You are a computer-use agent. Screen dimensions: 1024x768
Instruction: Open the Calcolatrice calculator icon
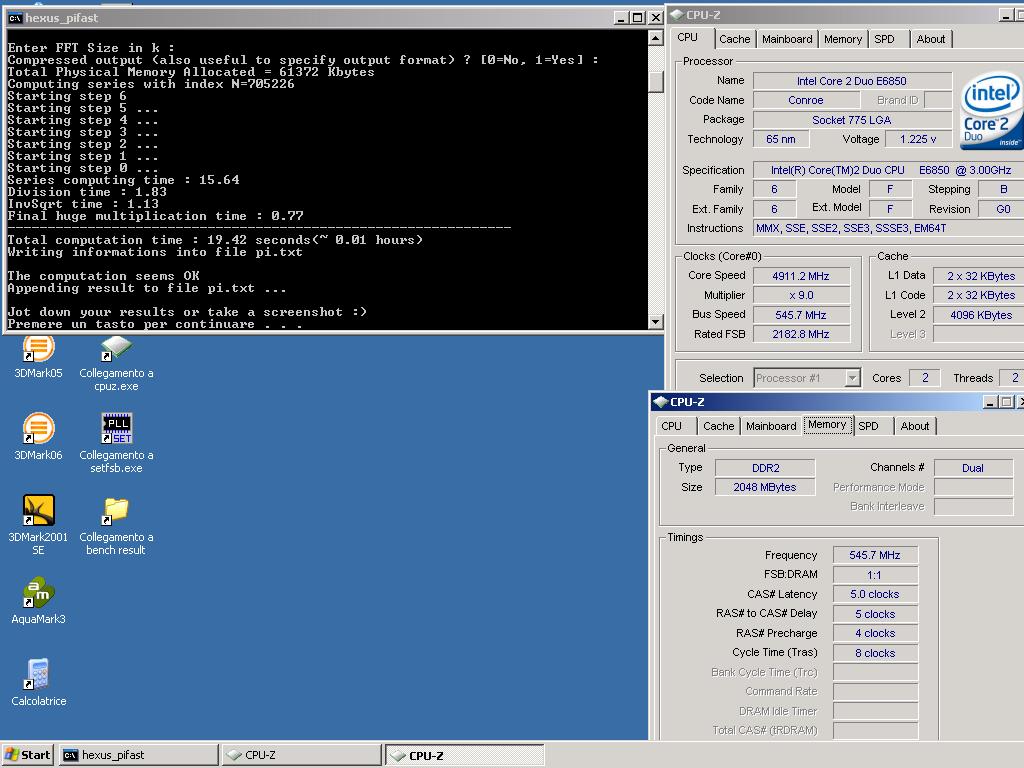39,682
